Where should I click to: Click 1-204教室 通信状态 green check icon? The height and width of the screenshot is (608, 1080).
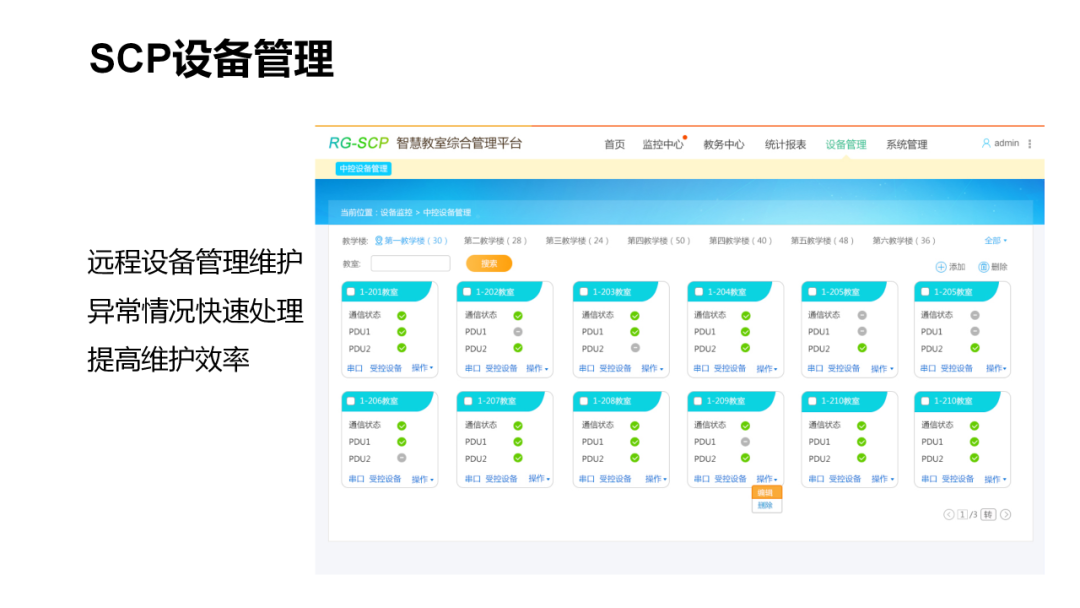[x=745, y=315]
